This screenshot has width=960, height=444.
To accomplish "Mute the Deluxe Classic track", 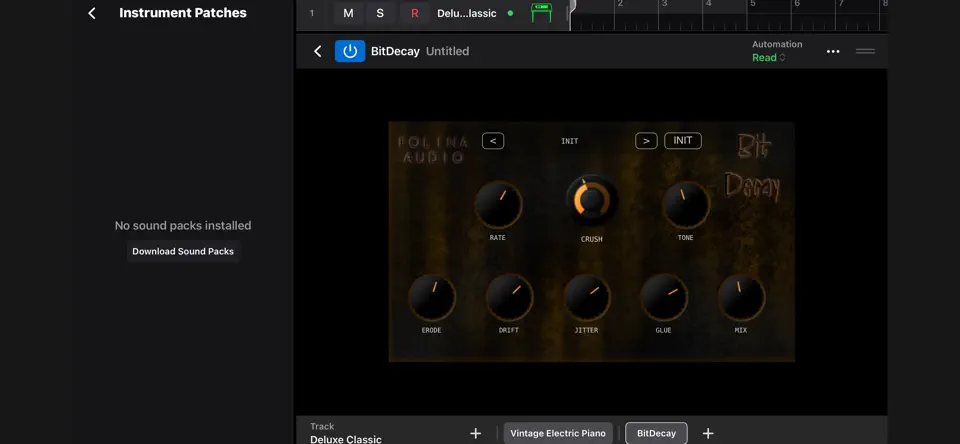I will pyautogui.click(x=348, y=13).
